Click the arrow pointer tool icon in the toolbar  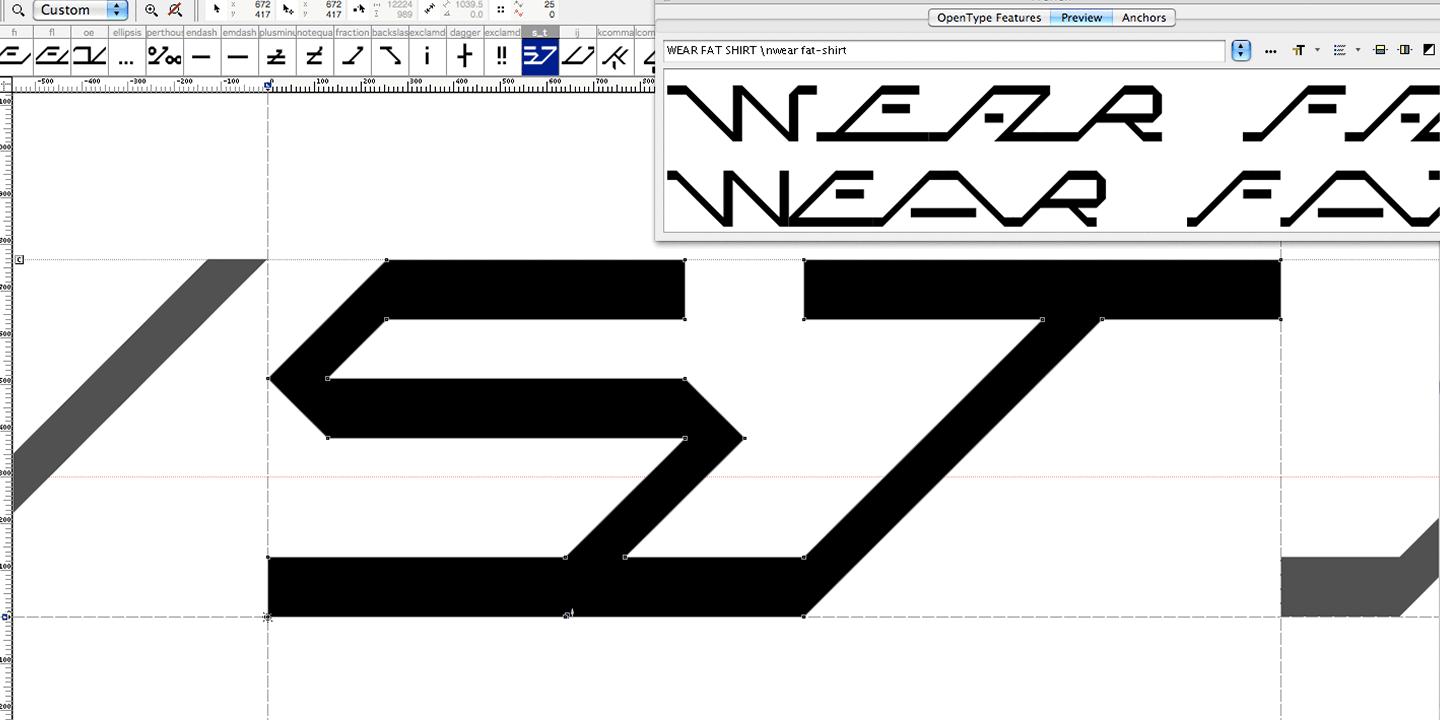pos(215,10)
